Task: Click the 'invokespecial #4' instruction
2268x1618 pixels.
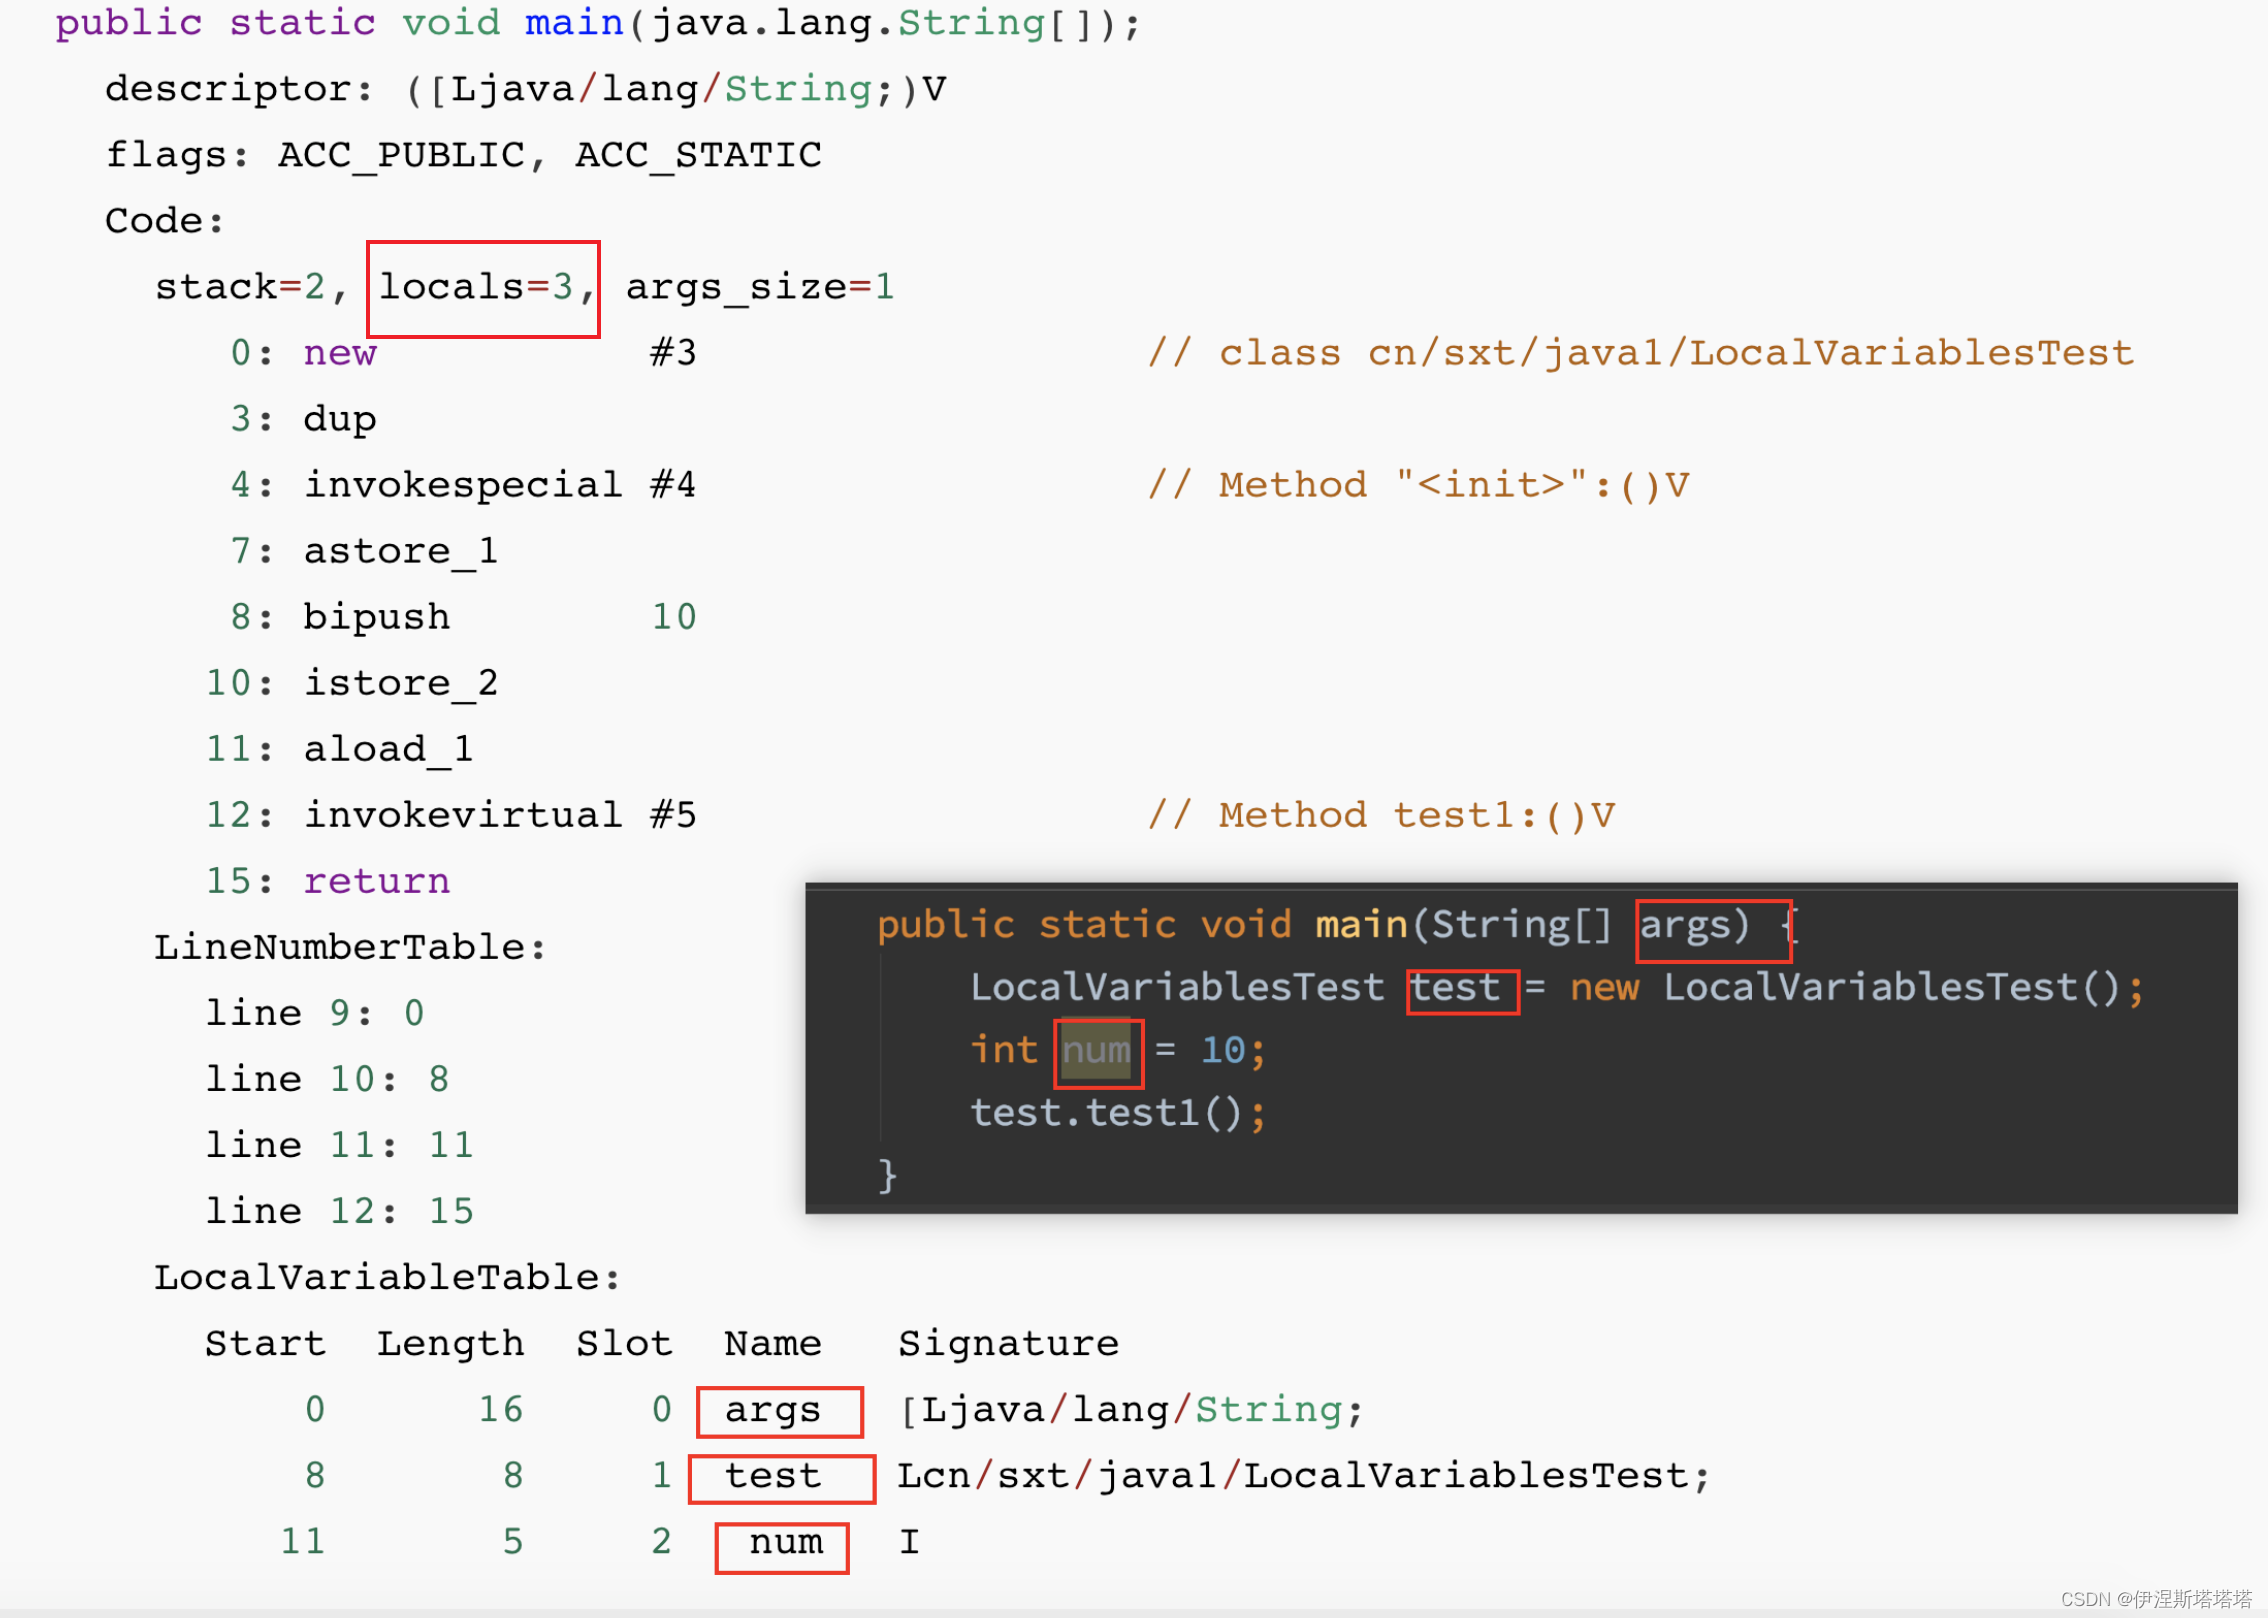Action: pos(500,485)
